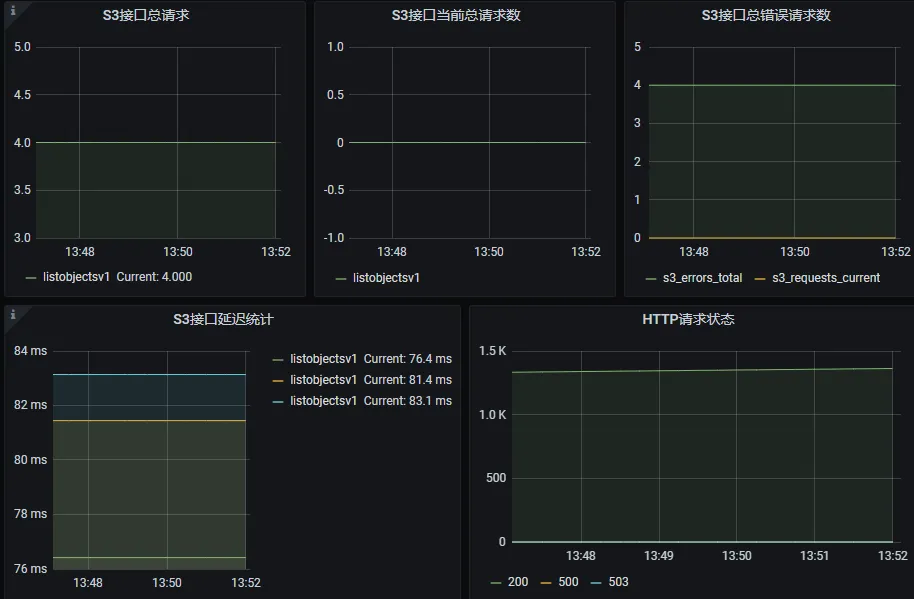This screenshot has width=914, height=599.
Task: Click the listobjectsv1 legend in S3接口当前总请求数 panel
Action: coord(386,278)
